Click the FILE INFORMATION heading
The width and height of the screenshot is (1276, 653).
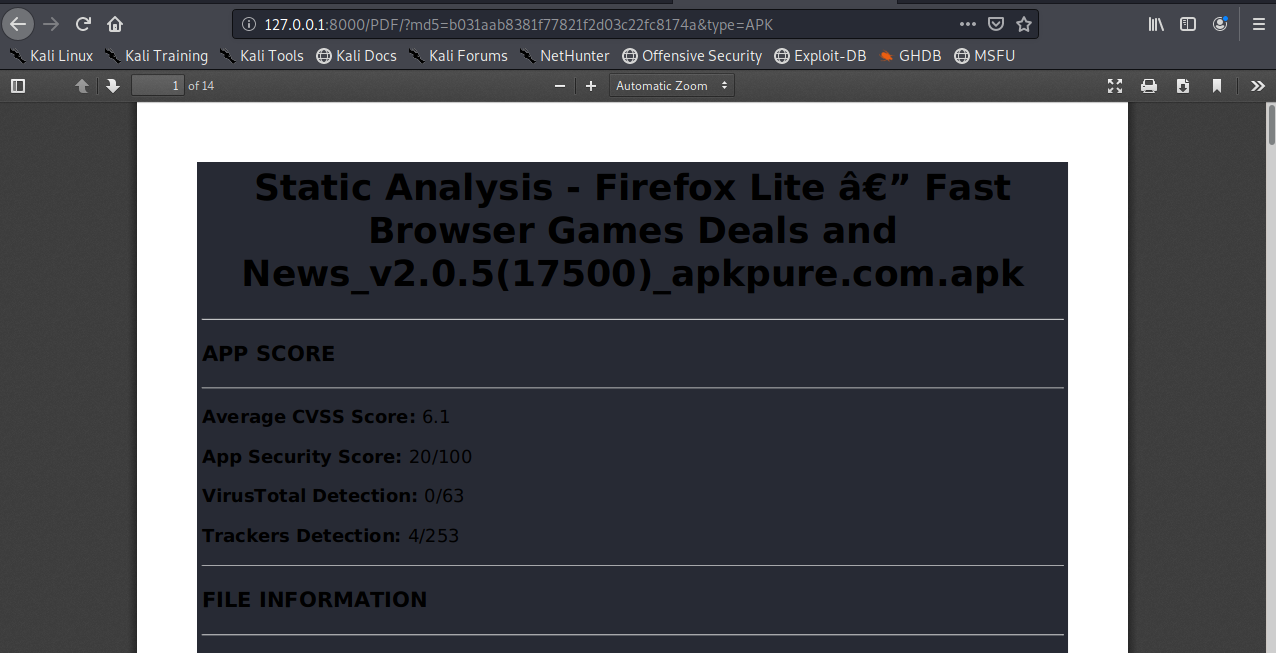point(314,600)
